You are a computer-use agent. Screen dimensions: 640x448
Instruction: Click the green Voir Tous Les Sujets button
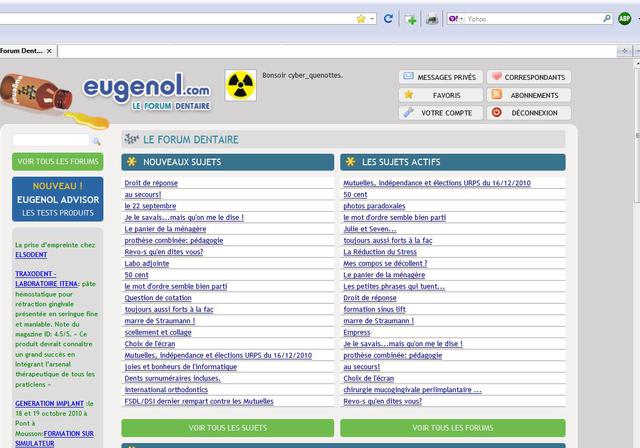point(227,427)
